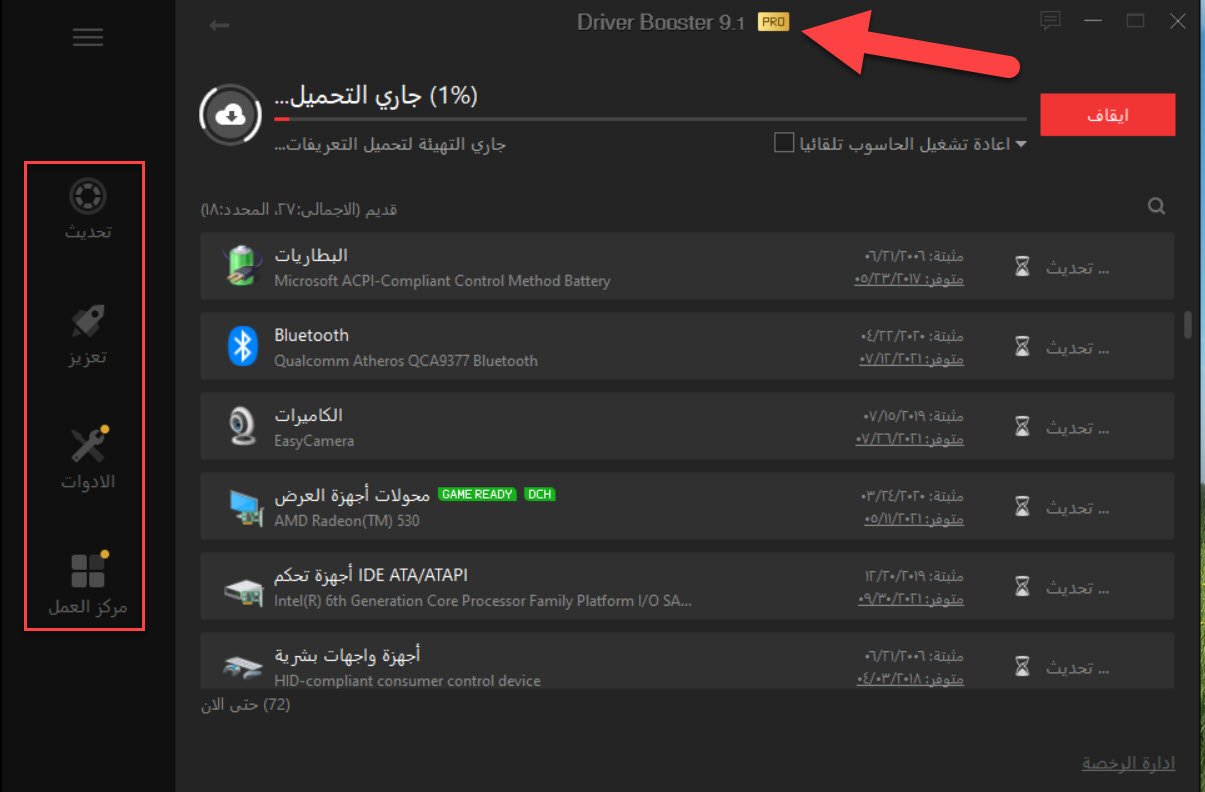This screenshot has height=792, width=1205.
Task: Click the DCH badge
Action: coord(539,495)
